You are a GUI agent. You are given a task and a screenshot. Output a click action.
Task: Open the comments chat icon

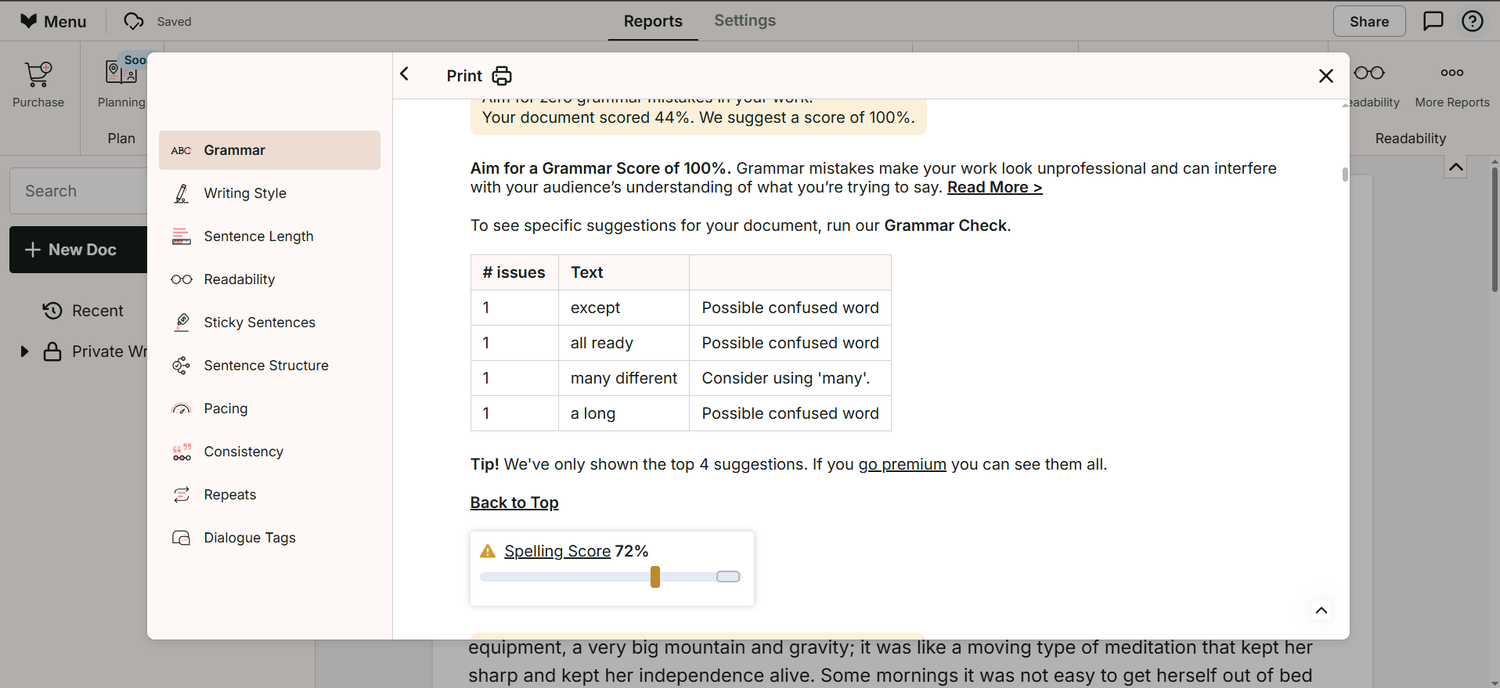(1433, 21)
